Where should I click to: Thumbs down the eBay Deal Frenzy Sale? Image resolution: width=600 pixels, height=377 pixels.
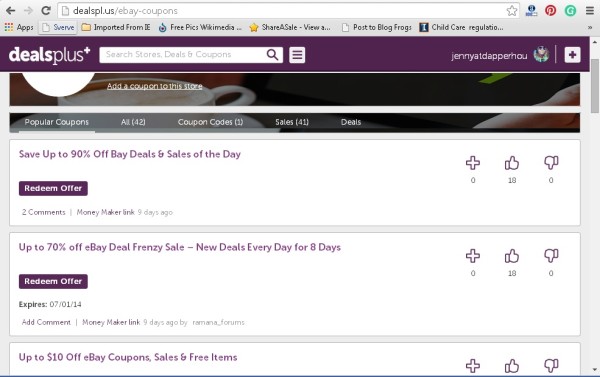pyautogui.click(x=551, y=256)
